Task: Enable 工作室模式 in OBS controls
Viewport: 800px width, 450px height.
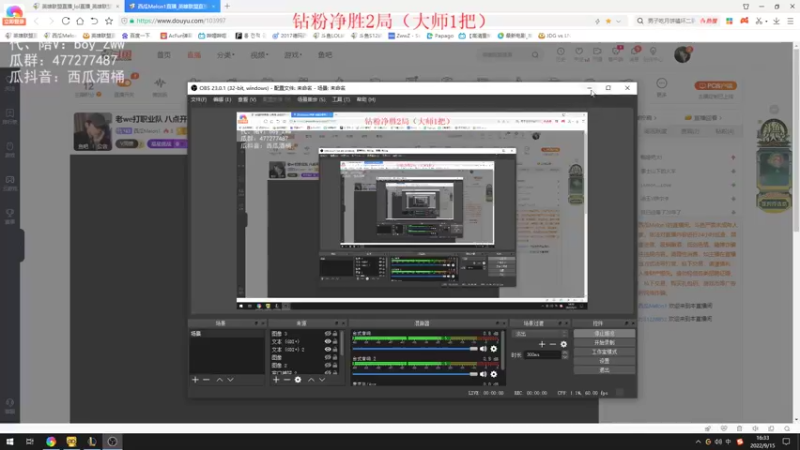Action: pyautogui.click(x=605, y=352)
